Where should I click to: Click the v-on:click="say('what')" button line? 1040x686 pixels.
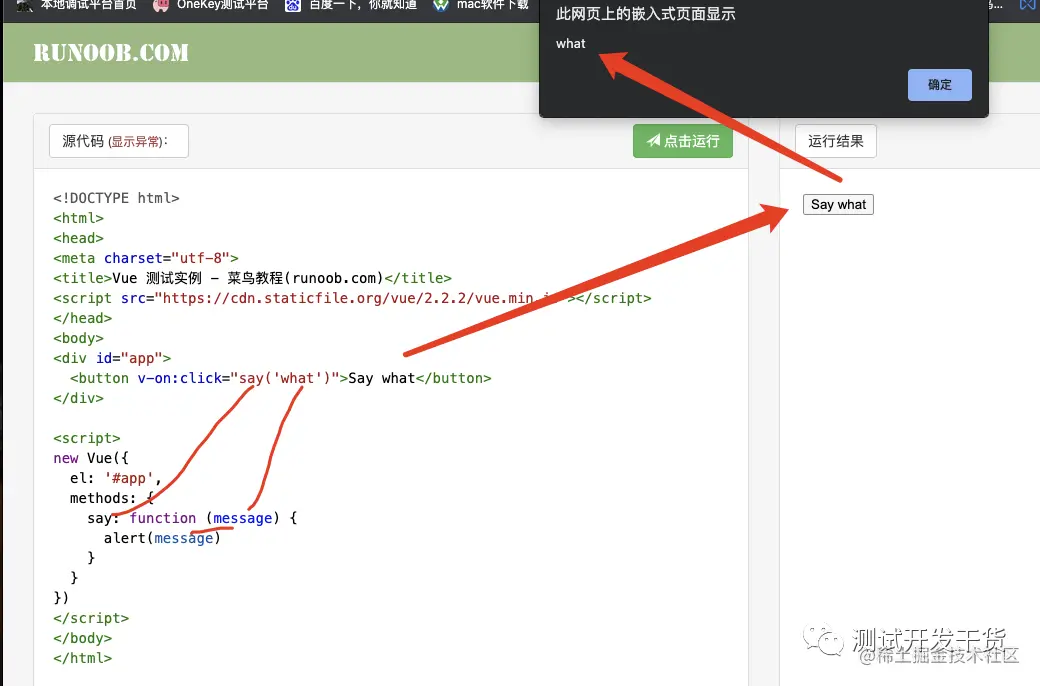point(281,378)
